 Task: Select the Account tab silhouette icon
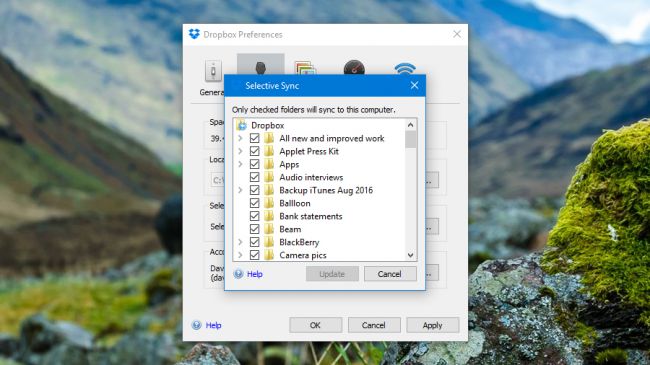[260, 68]
